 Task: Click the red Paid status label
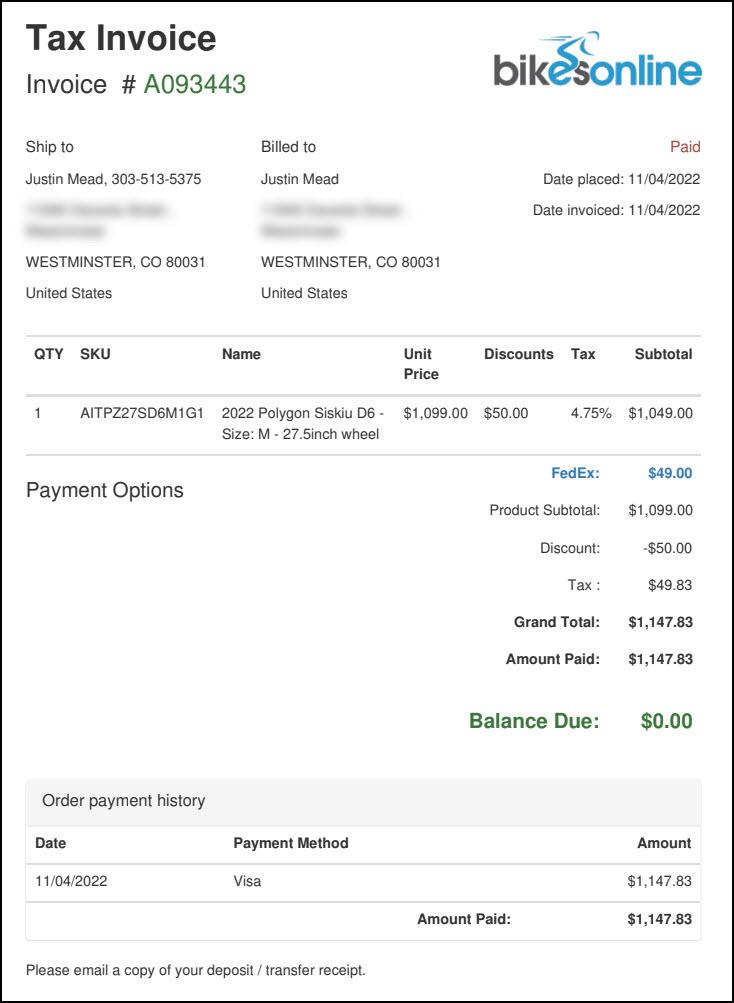tap(685, 147)
